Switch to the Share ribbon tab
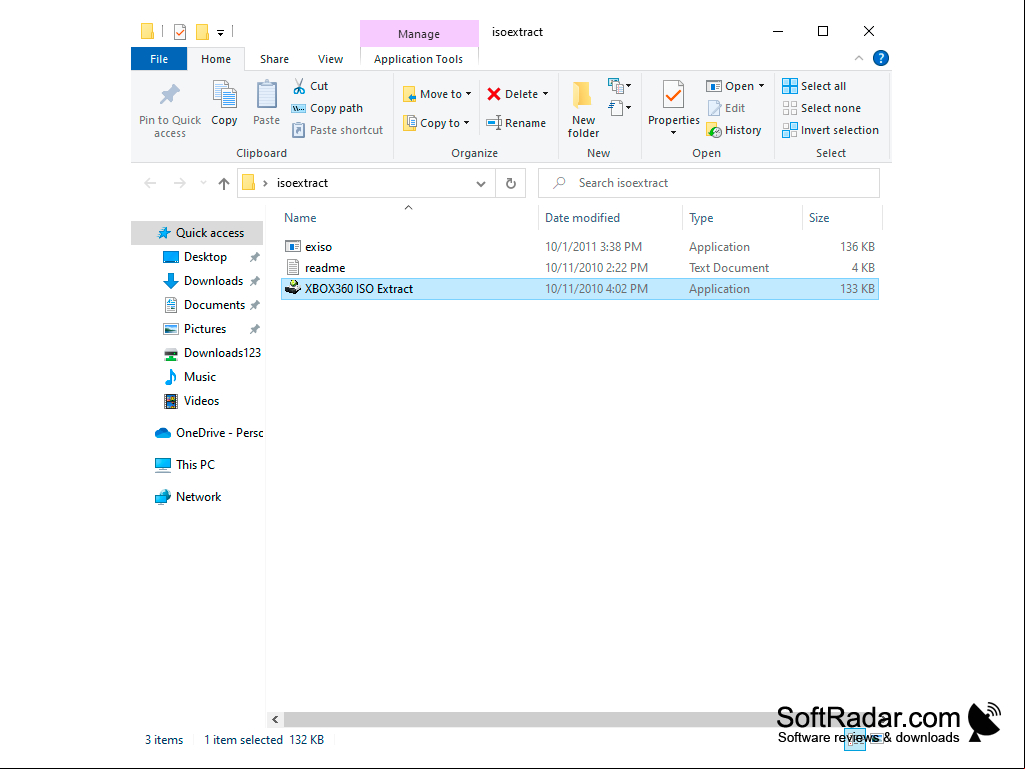The width and height of the screenshot is (1025, 769). coord(274,59)
